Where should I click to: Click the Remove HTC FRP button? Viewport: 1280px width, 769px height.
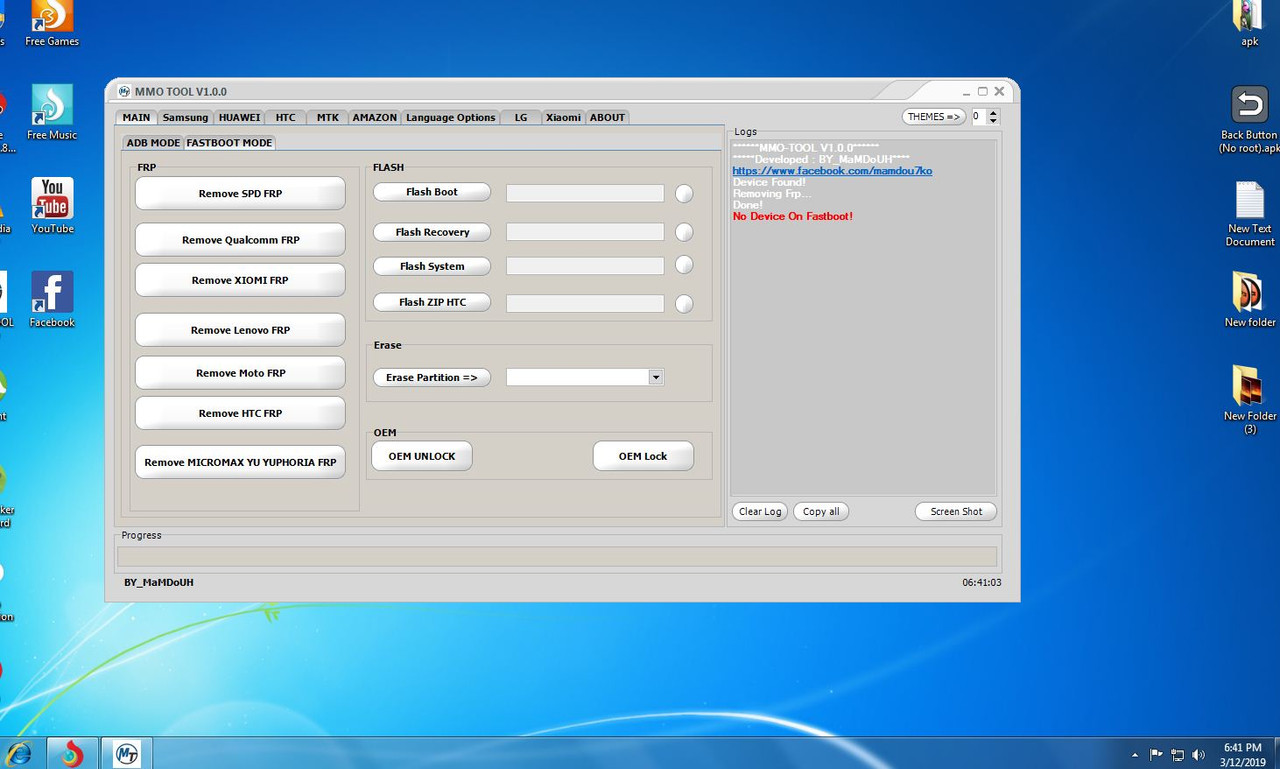240,413
